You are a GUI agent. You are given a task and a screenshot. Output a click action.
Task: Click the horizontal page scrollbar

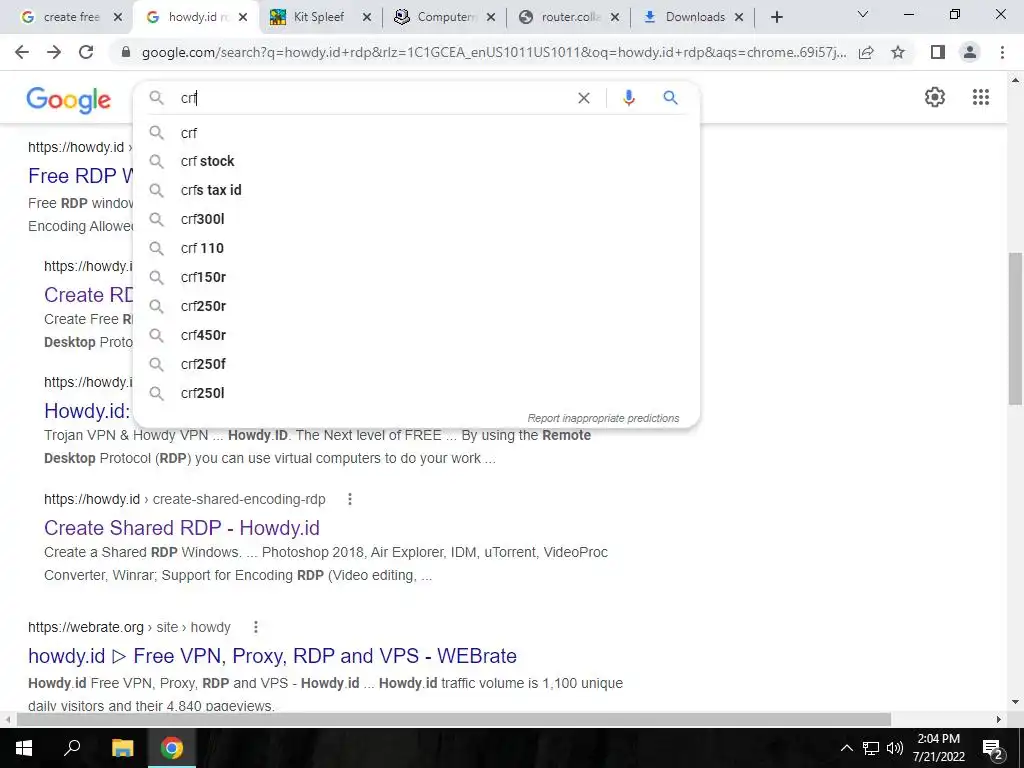click(x=454, y=719)
